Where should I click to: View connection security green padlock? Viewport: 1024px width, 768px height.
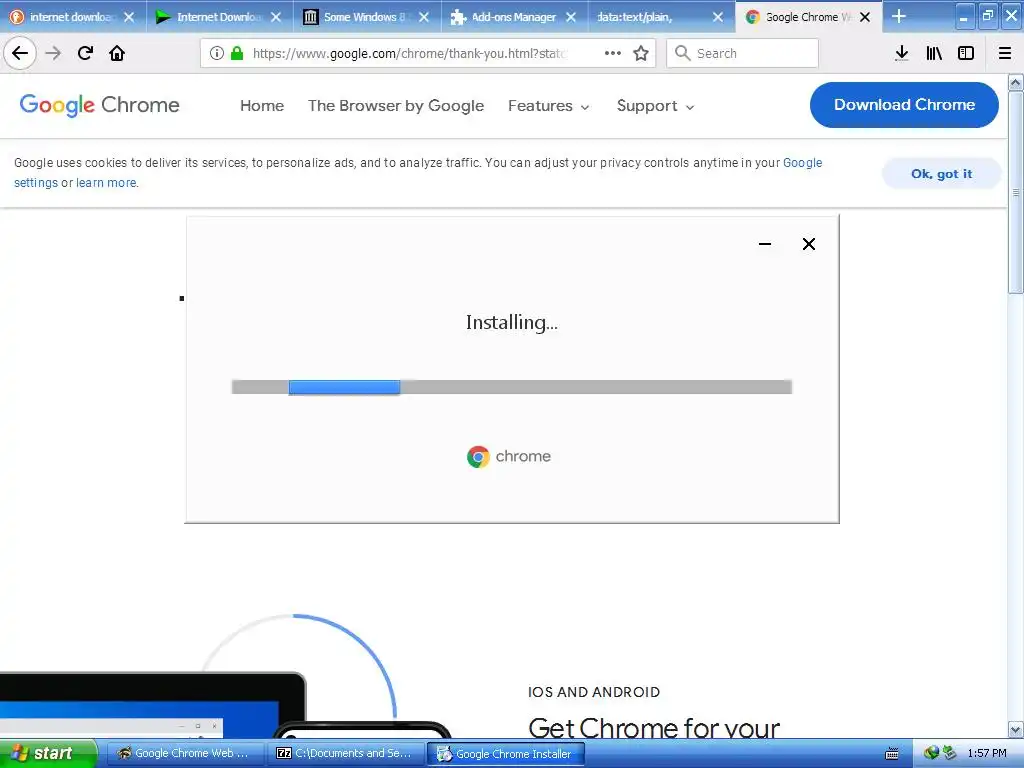tap(237, 53)
